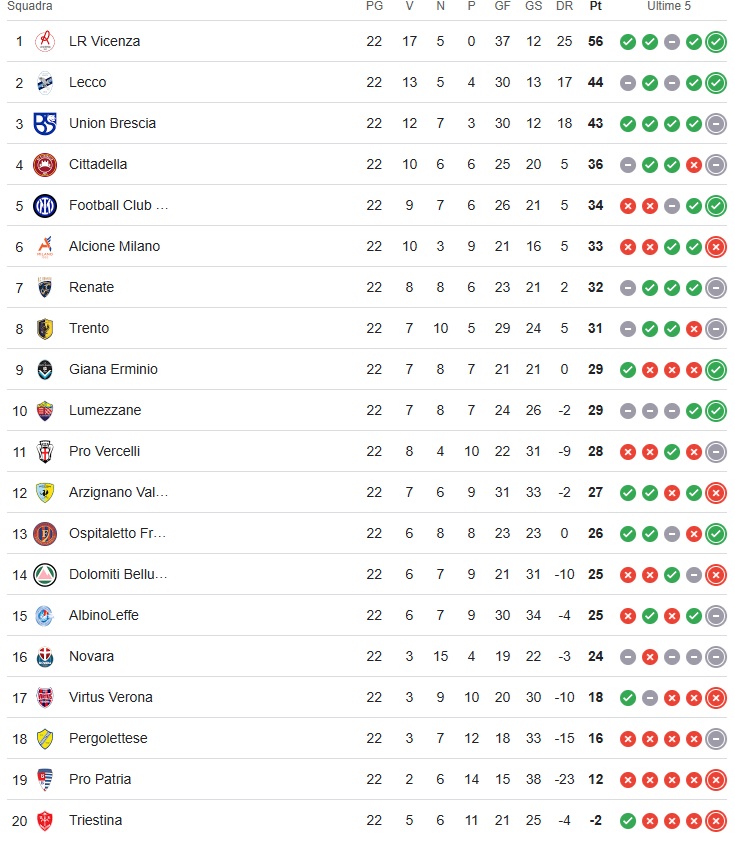Click the Squadra column header
The width and height of the screenshot is (735, 841).
point(30,6)
